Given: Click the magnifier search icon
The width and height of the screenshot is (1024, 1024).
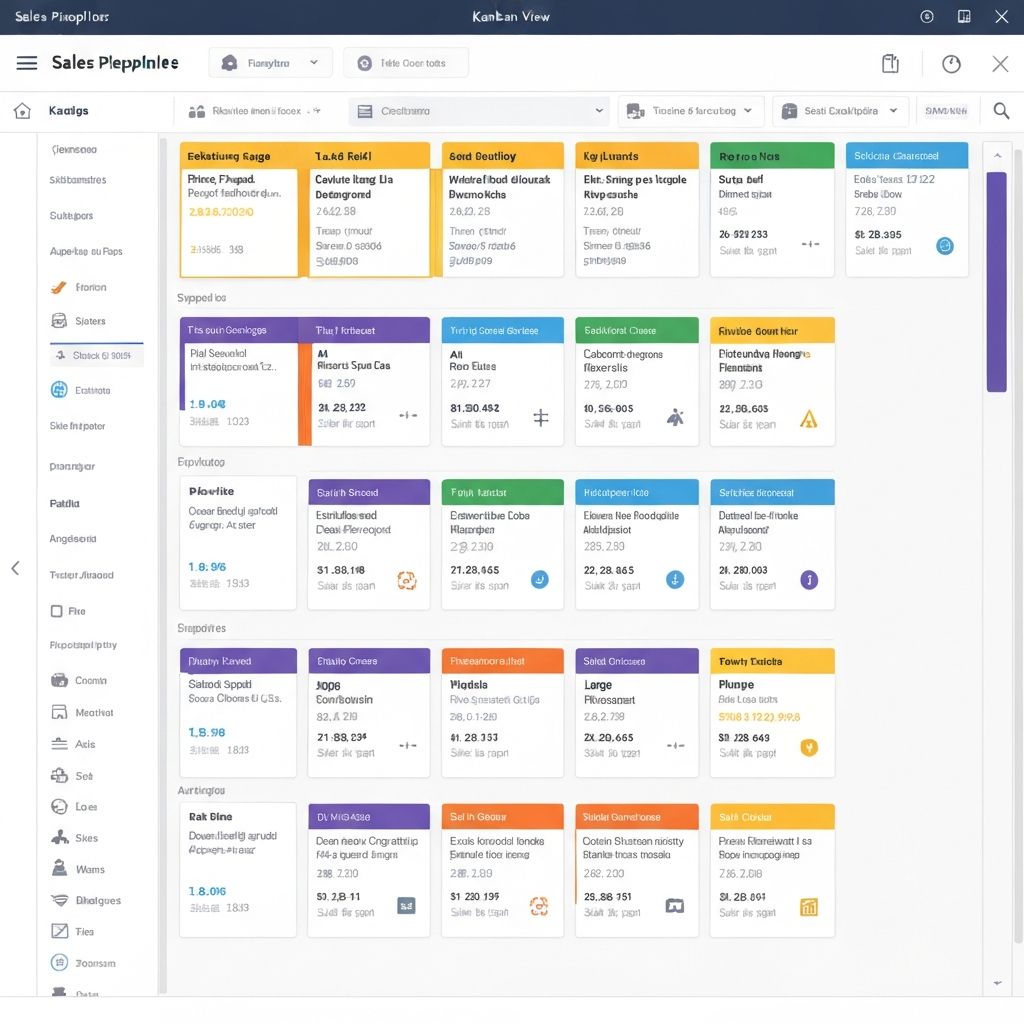Looking at the screenshot, I should tap(1001, 111).
